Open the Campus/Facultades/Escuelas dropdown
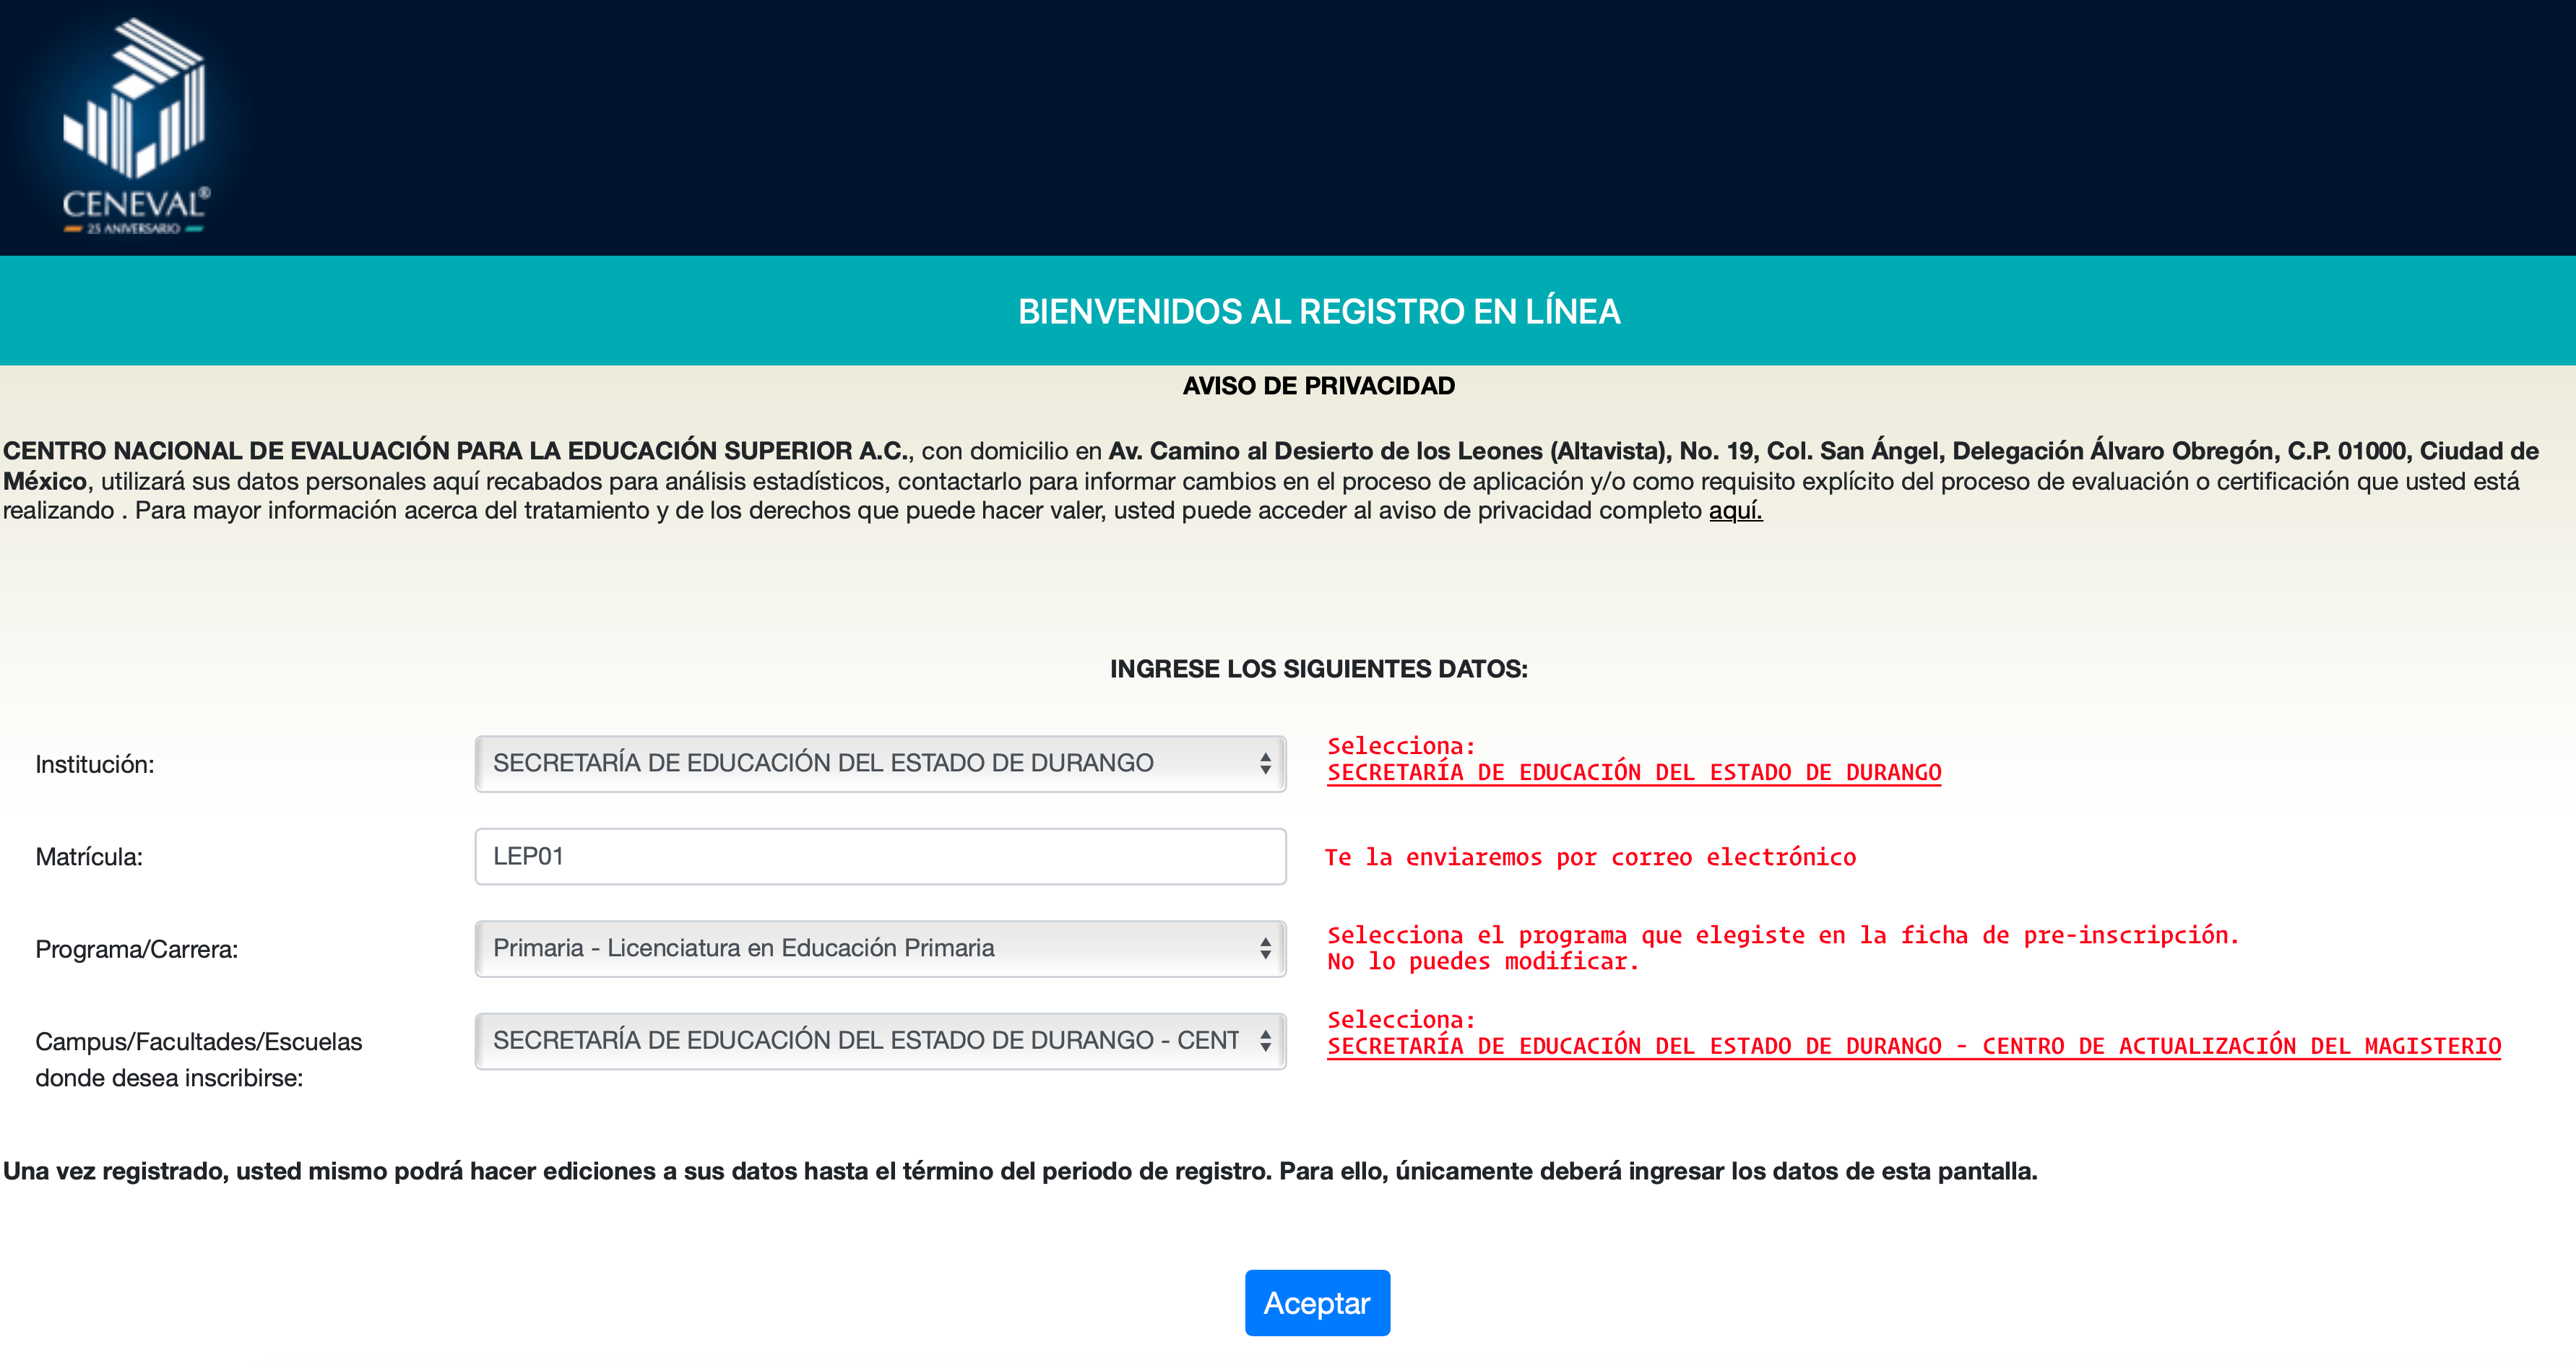Viewport: 2576px width, 1368px height. click(880, 1041)
